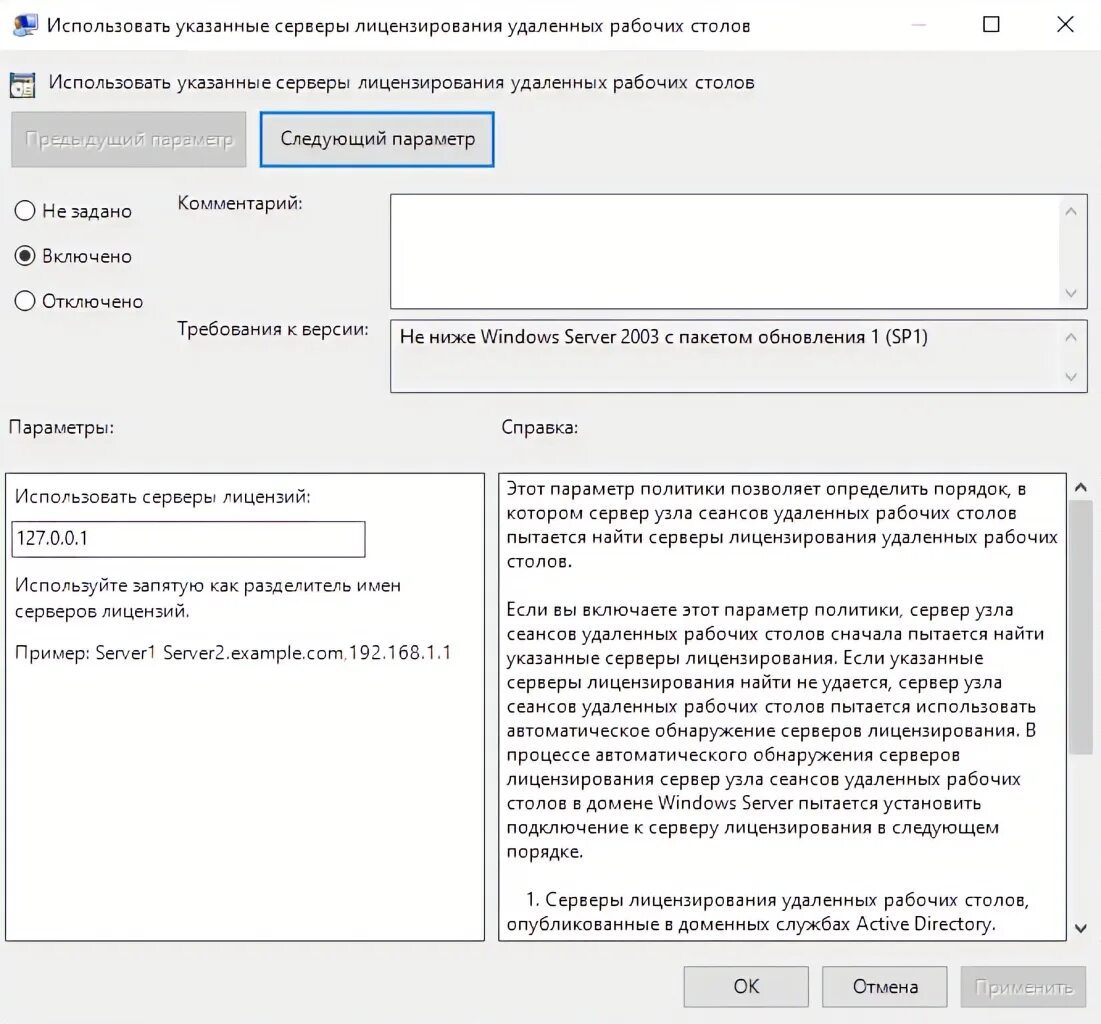Click the 'Справка:' label
This screenshot has height=1024, width=1101.
point(539,427)
